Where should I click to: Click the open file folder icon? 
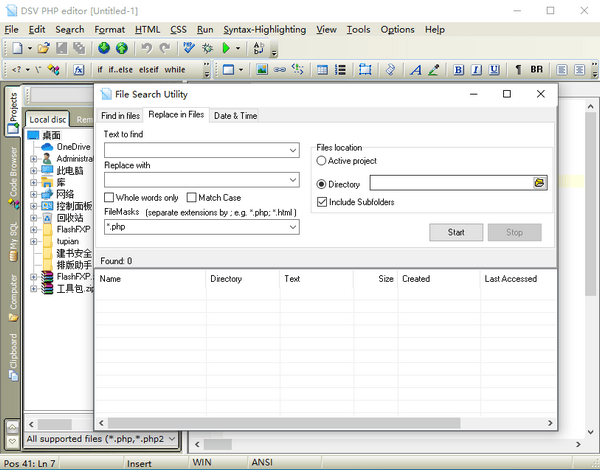click(45, 48)
